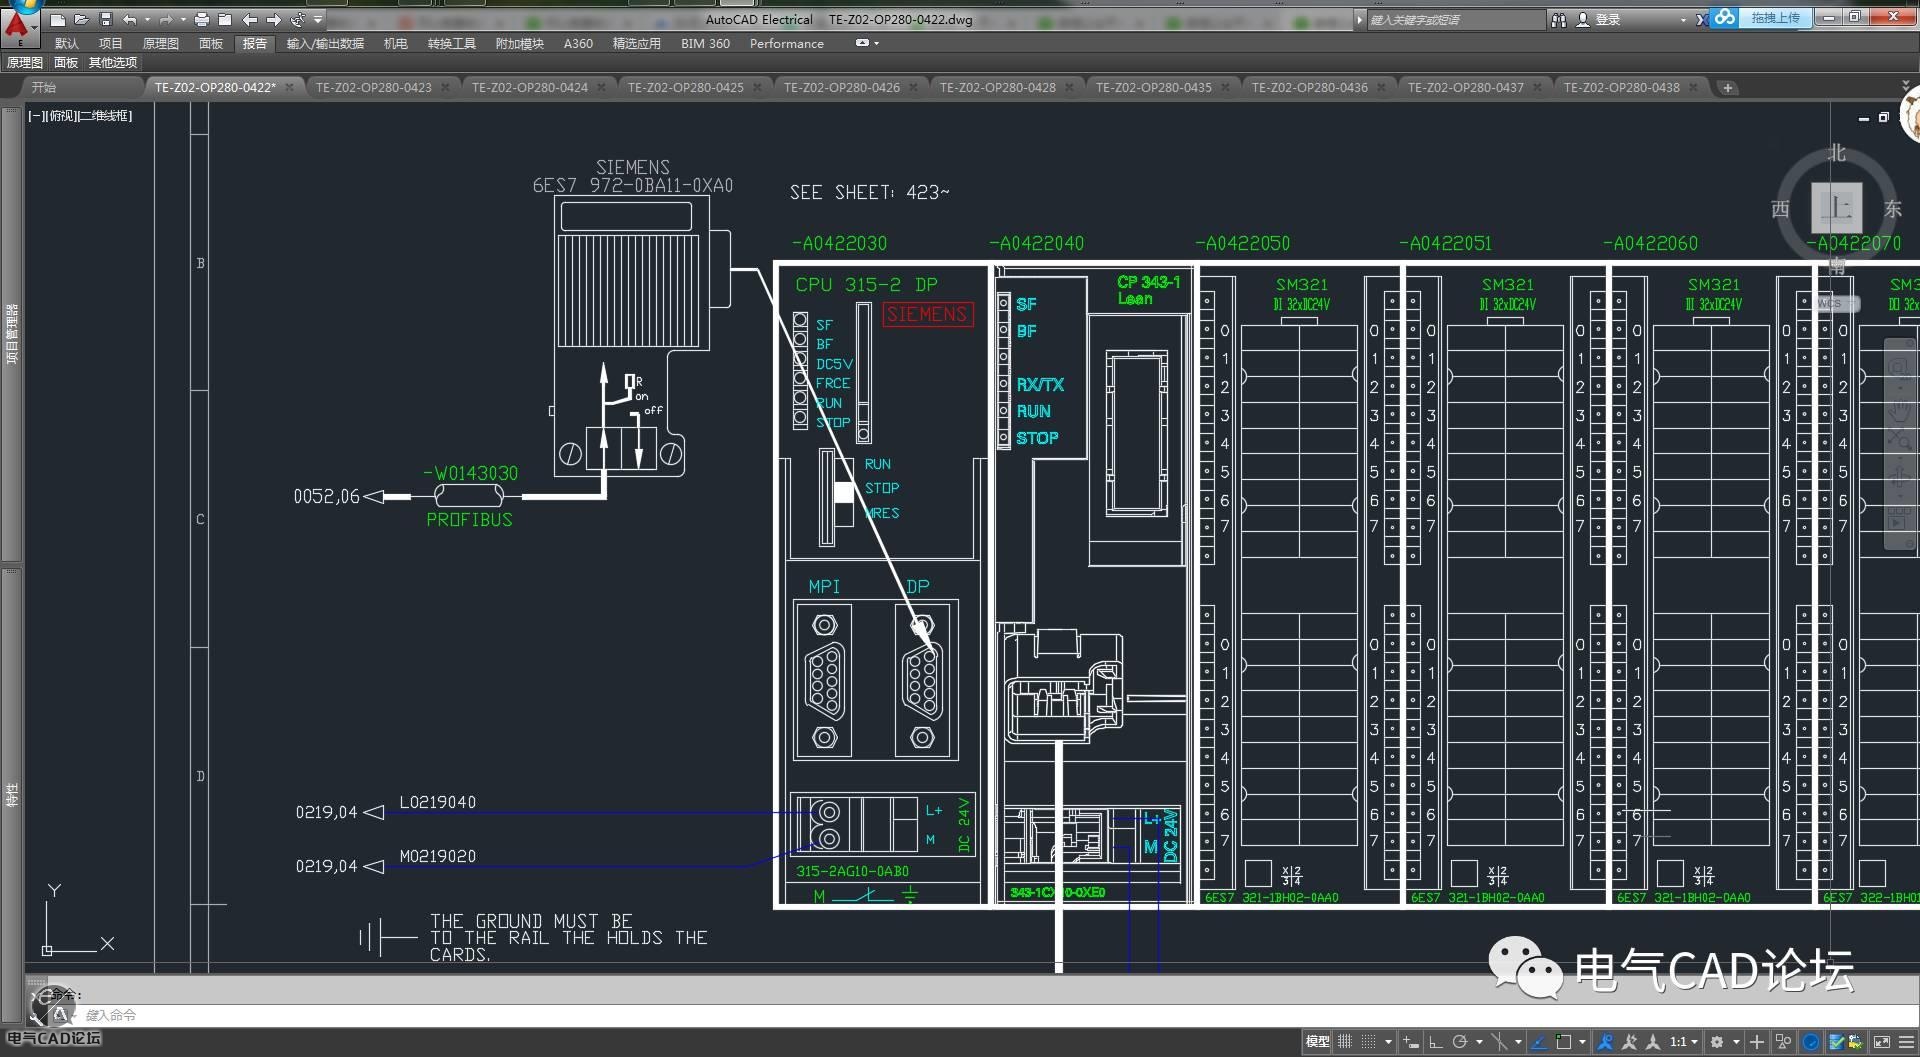Expand workspace switching dropdown arrow
1920x1057 pixels.
(x=1736, y=1042)
